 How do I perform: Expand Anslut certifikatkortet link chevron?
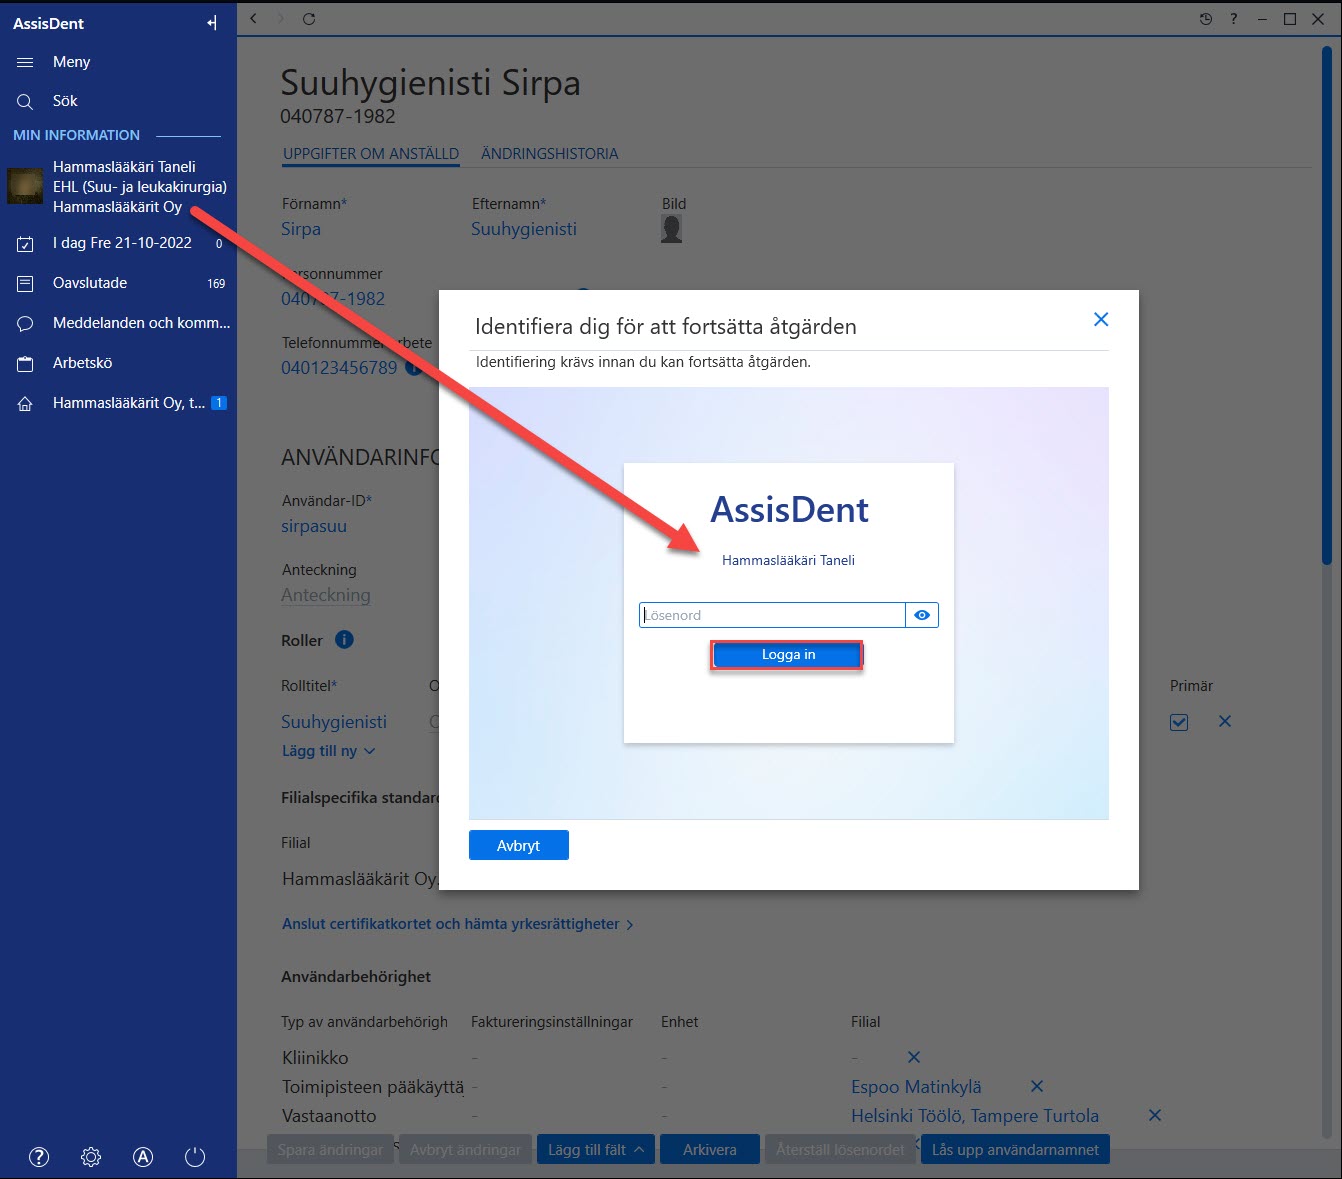click(x=629, y=925)
